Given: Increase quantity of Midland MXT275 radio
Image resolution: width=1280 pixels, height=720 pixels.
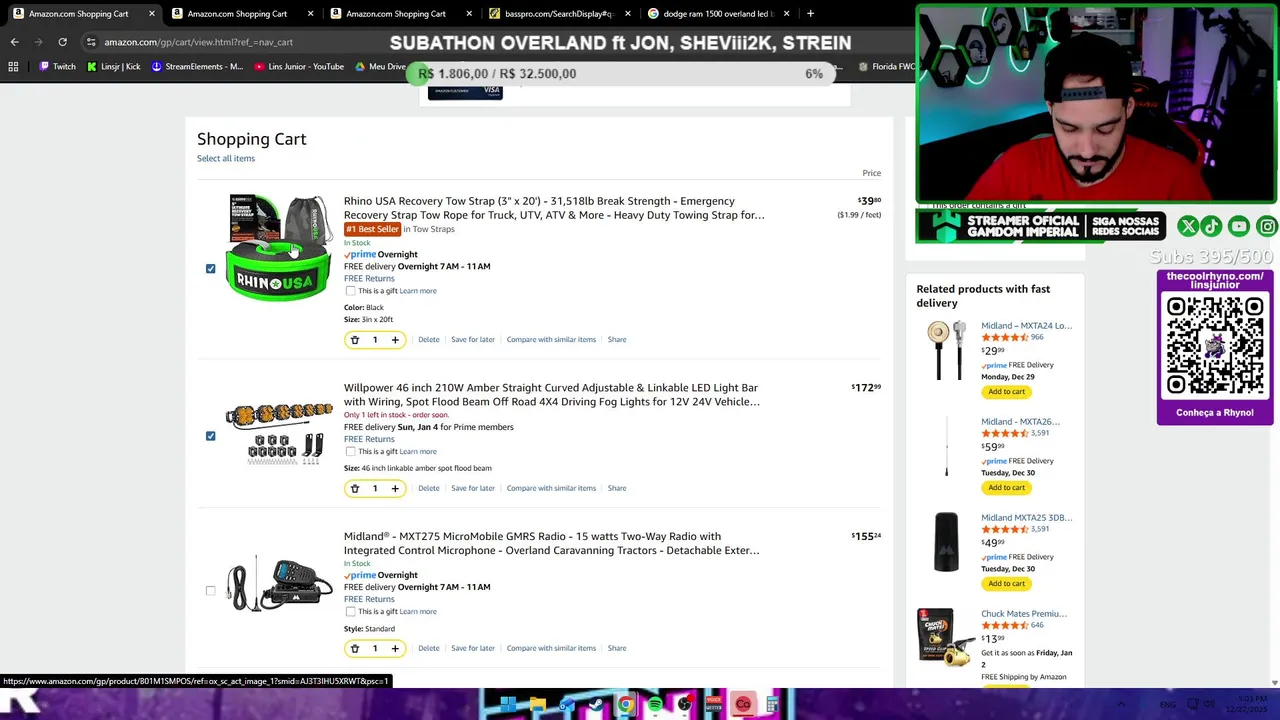Looking at the screenshot, I should click(x=395, y=649).
